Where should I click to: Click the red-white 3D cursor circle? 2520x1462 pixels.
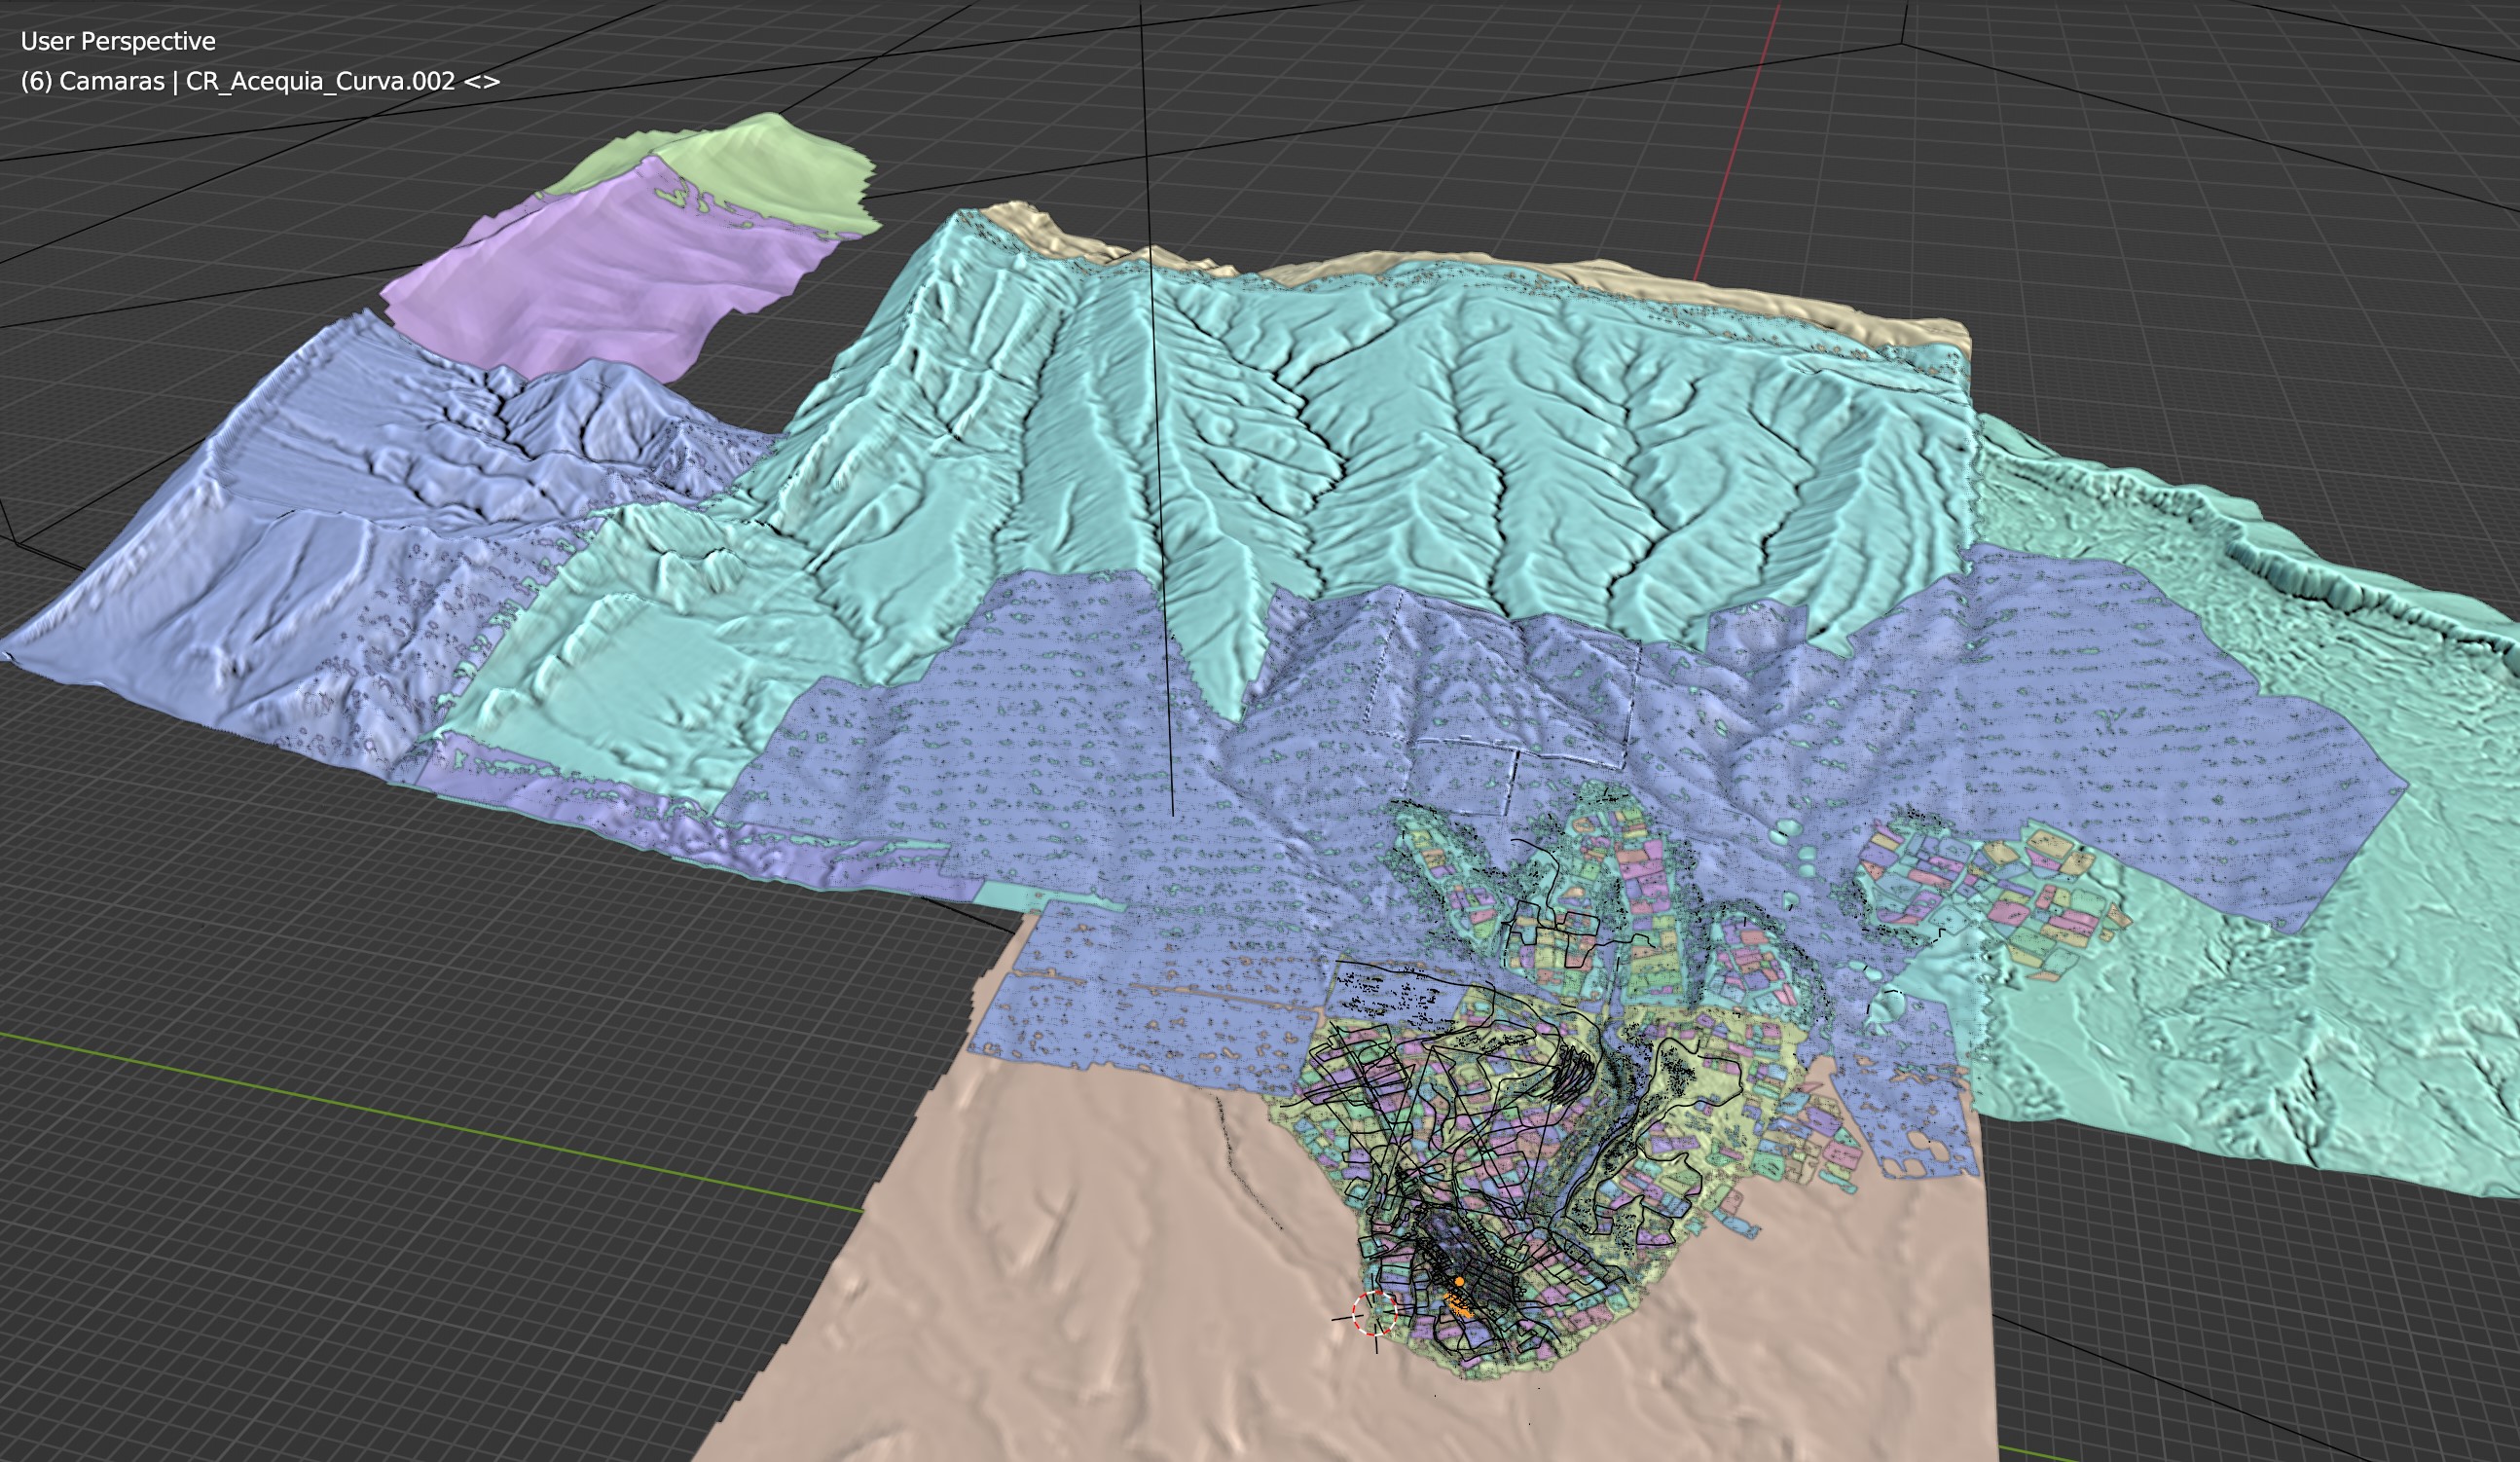click(x=1374, y=1313)
